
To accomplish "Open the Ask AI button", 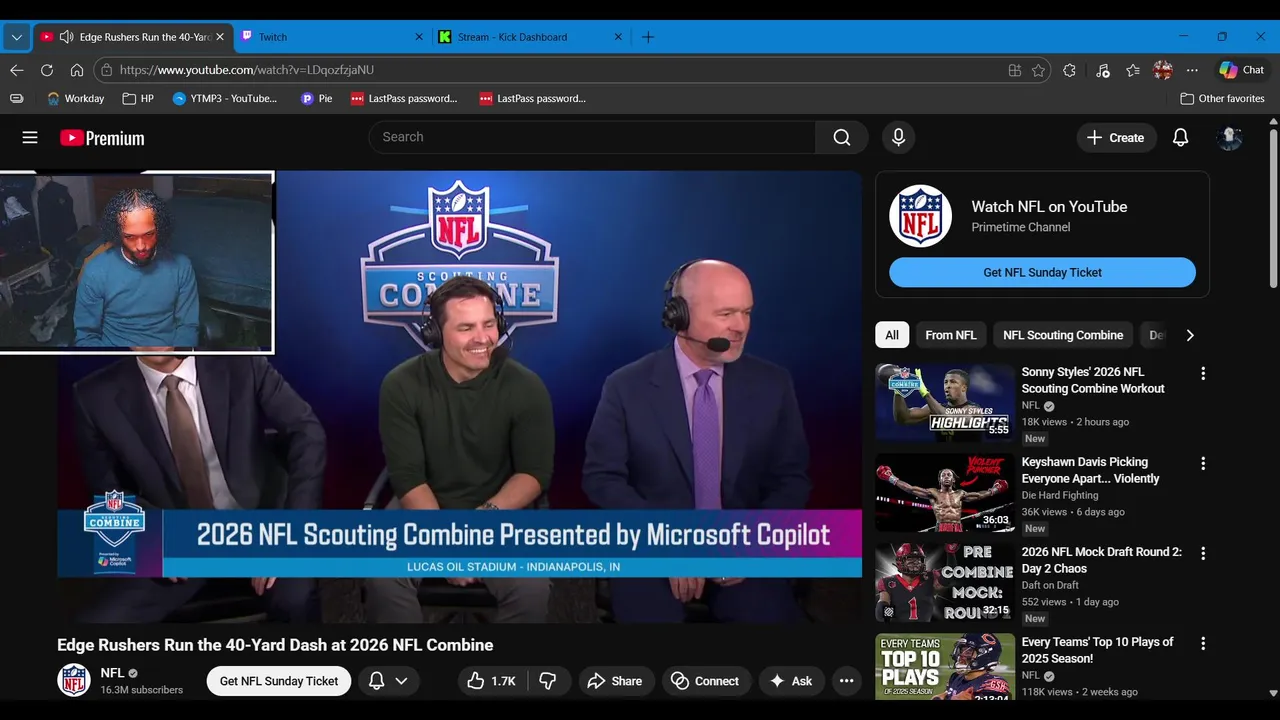I will [x=791, y=681].
